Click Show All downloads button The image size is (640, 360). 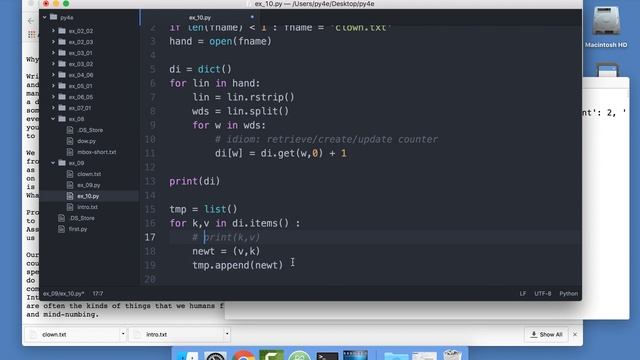[x=546, y=334]
